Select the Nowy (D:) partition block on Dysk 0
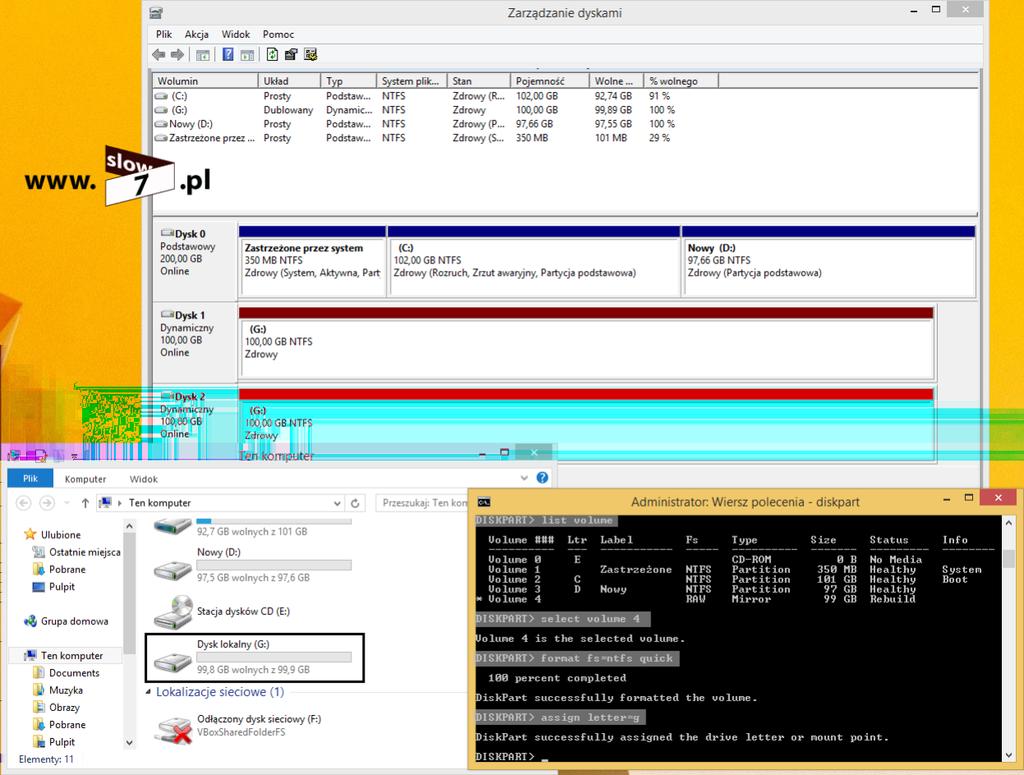Screen dimensions: 1024x775 pos(829,261)
